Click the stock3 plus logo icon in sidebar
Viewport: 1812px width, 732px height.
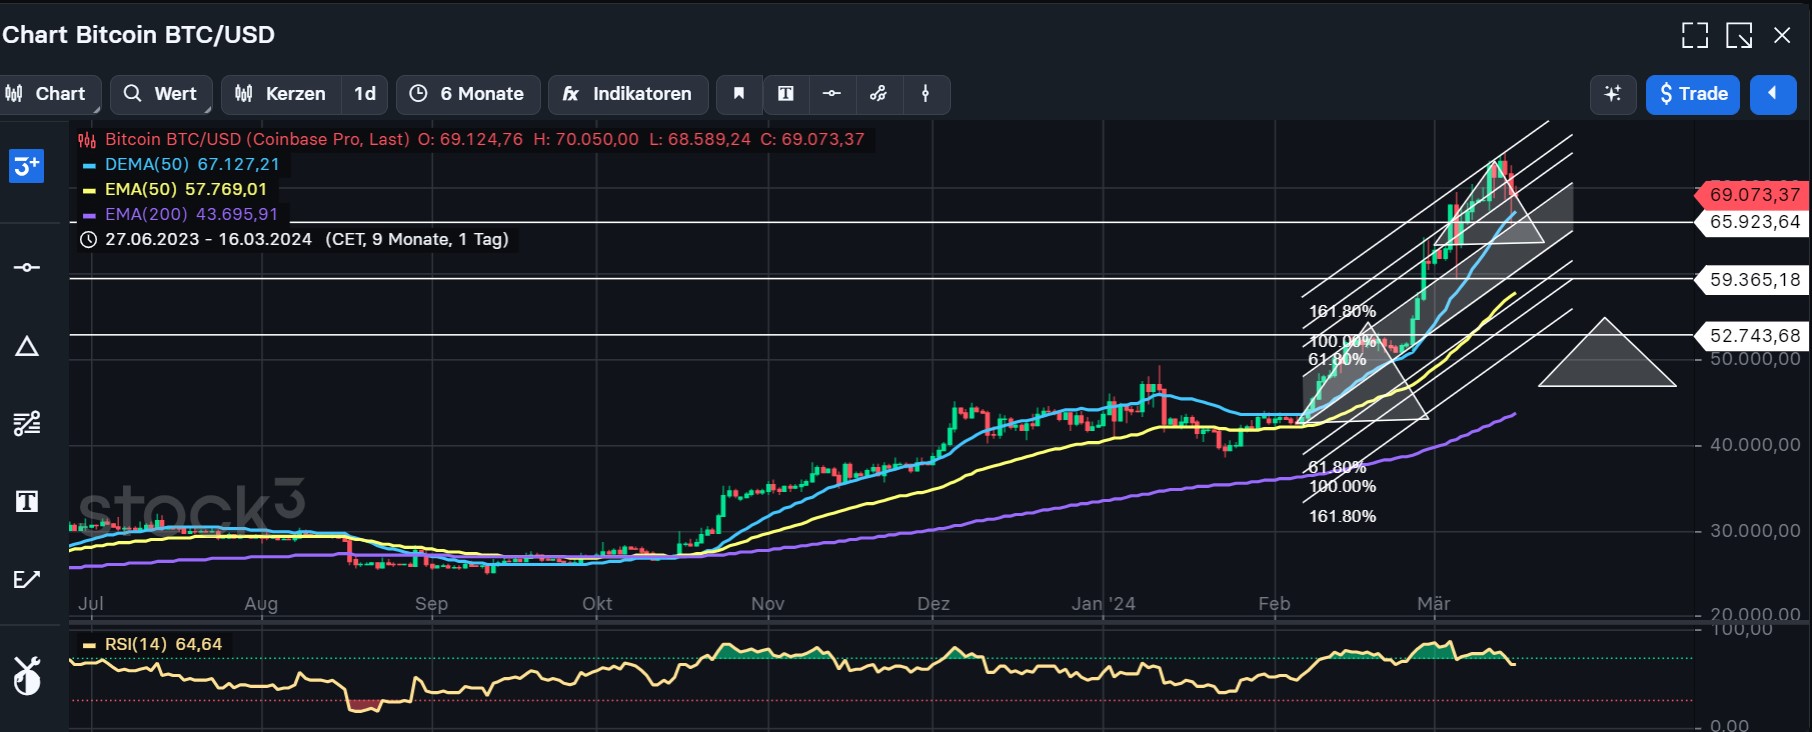coord(26,166)
